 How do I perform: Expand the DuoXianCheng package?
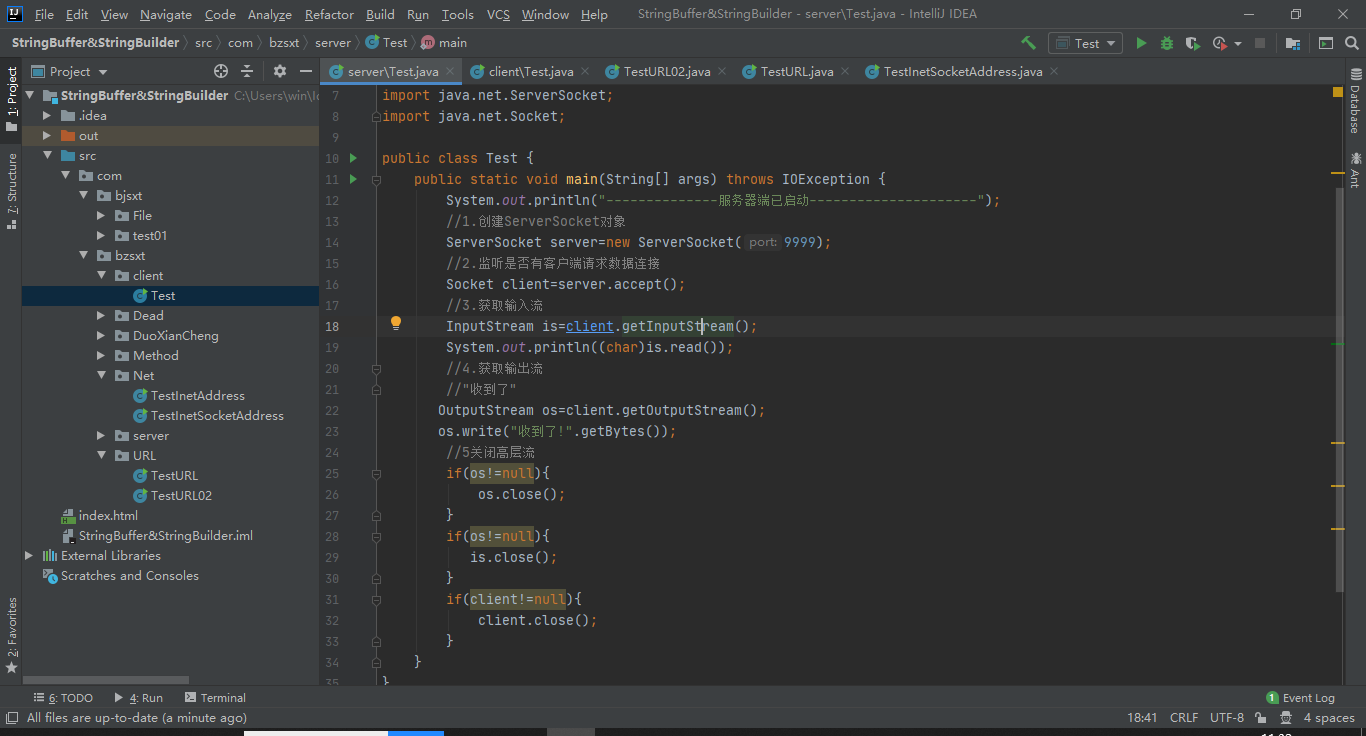pyautogui.click(x=101, y=336)
